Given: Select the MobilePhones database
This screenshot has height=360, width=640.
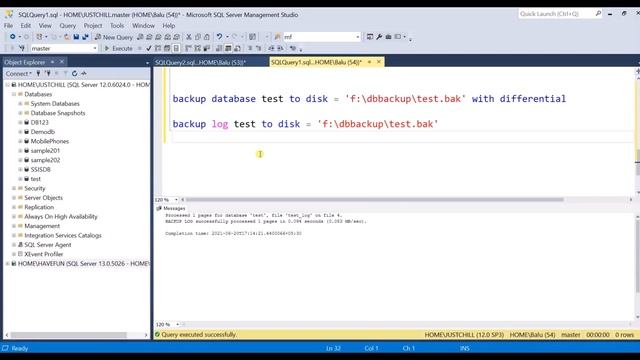Looking at the screenshot, I should click(50, 141).
